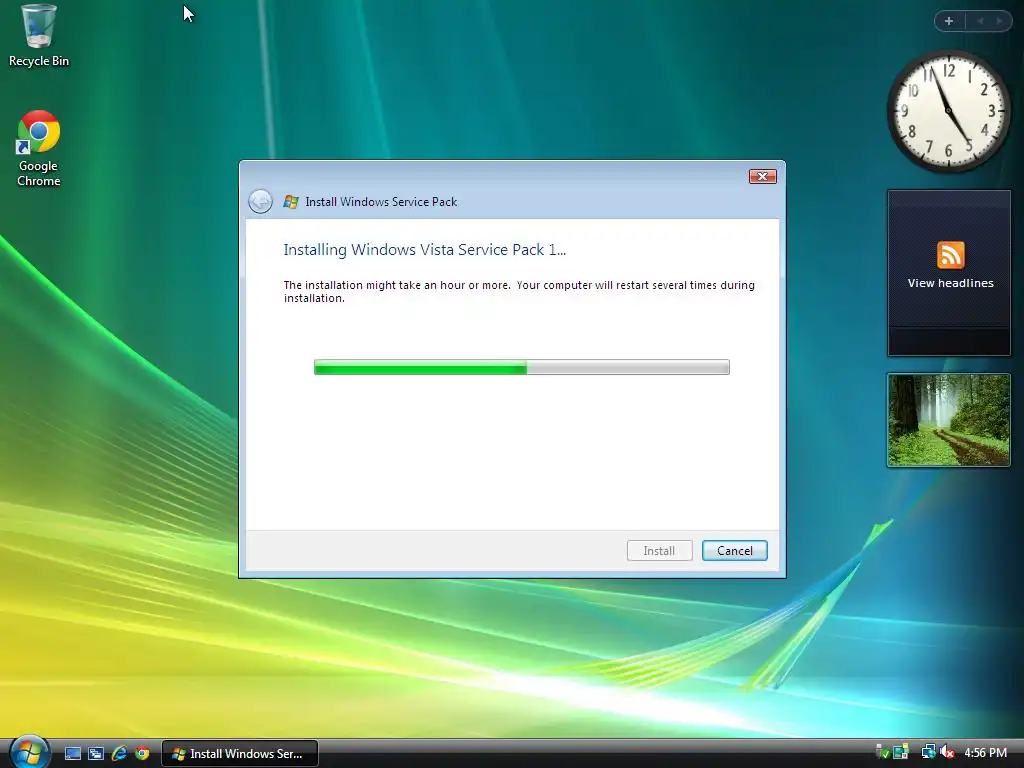Click Switch Between Windows in Quick Launch

click(x=96, y=754)
